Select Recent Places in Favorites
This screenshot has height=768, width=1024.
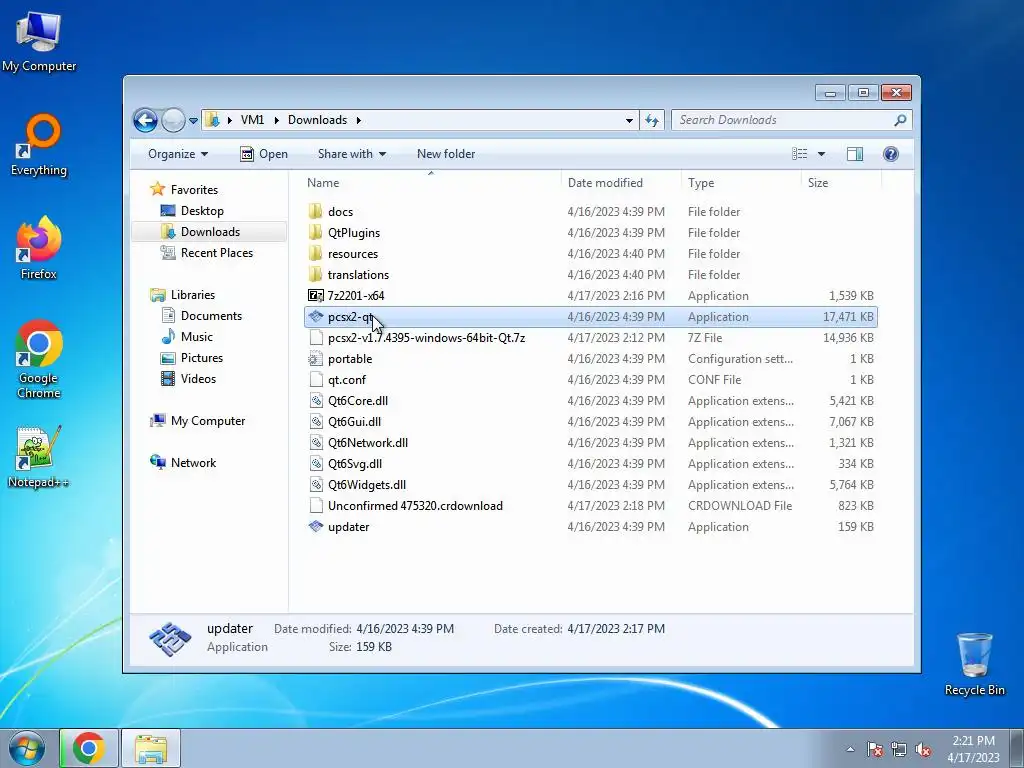(x=216, y=253)
